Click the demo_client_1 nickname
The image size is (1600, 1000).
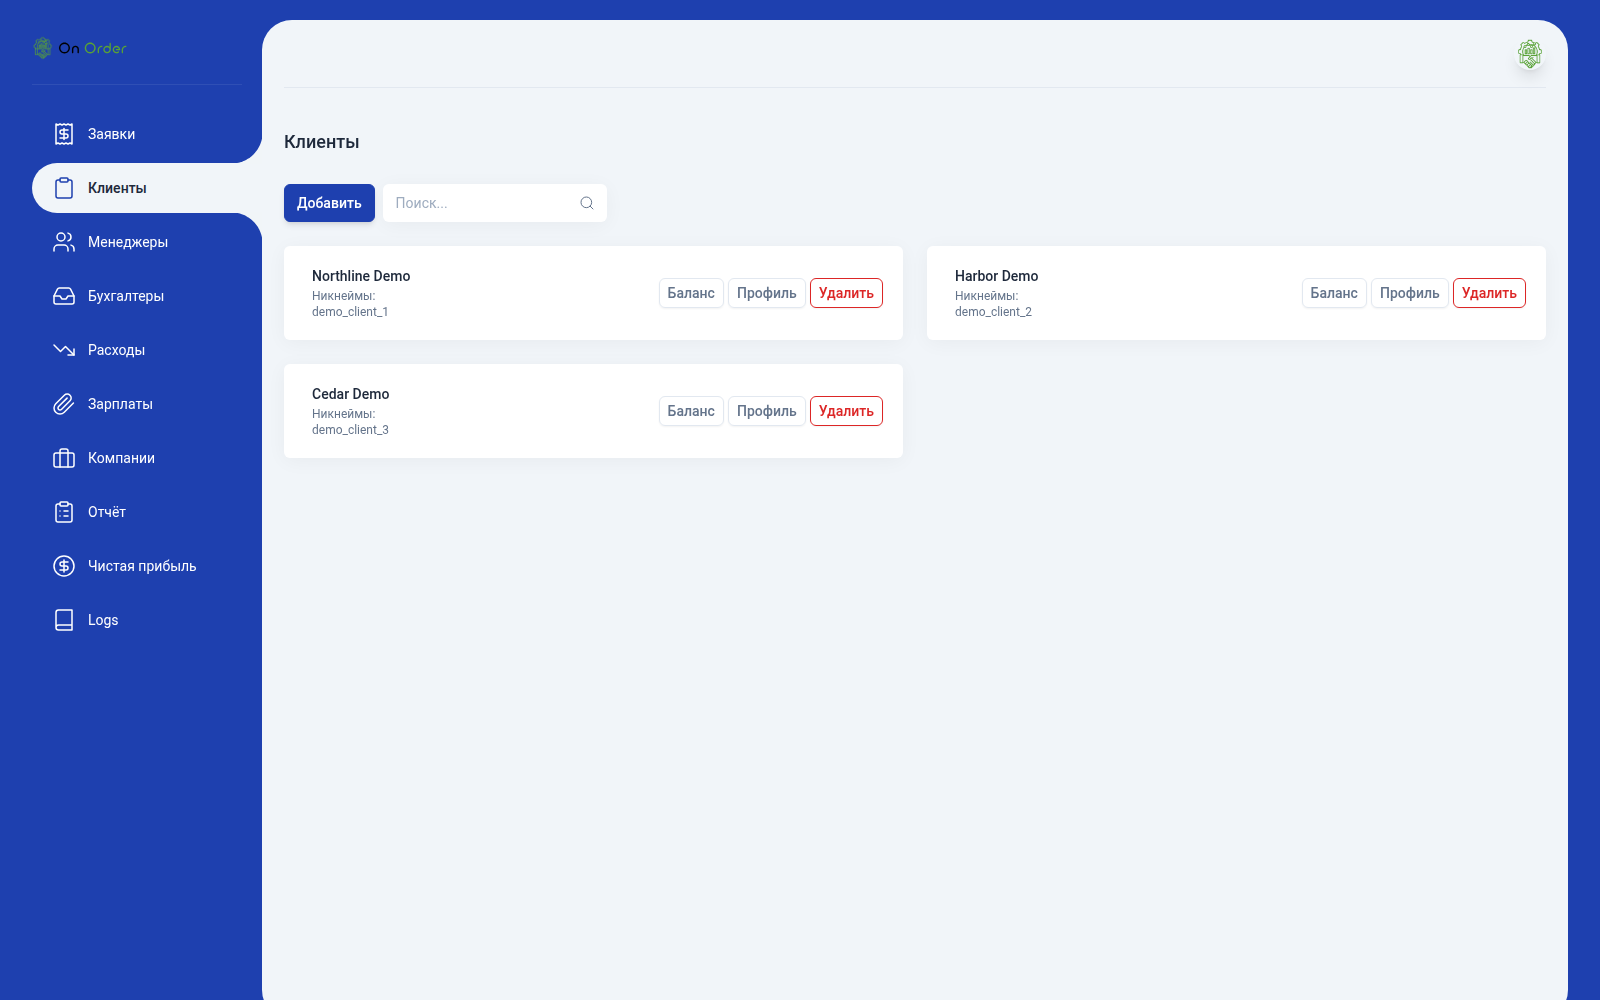click(x=350, y=312)
